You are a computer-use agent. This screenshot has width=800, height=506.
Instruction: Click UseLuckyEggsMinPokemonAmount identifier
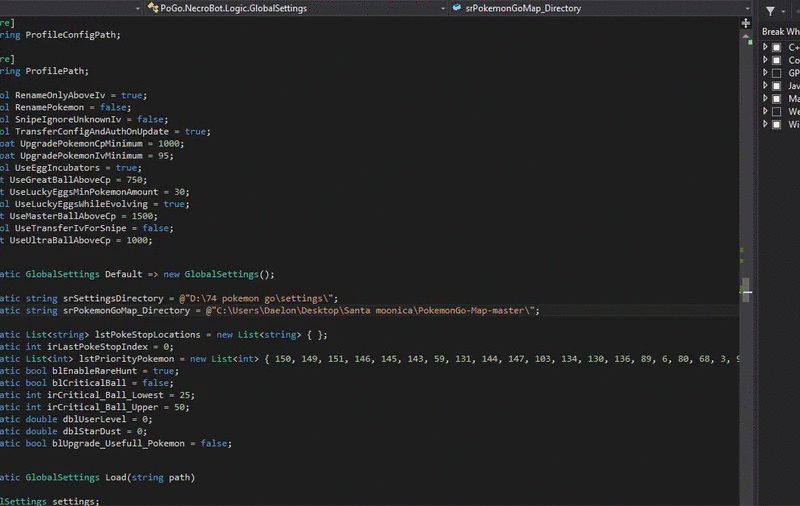coord(84,192)
